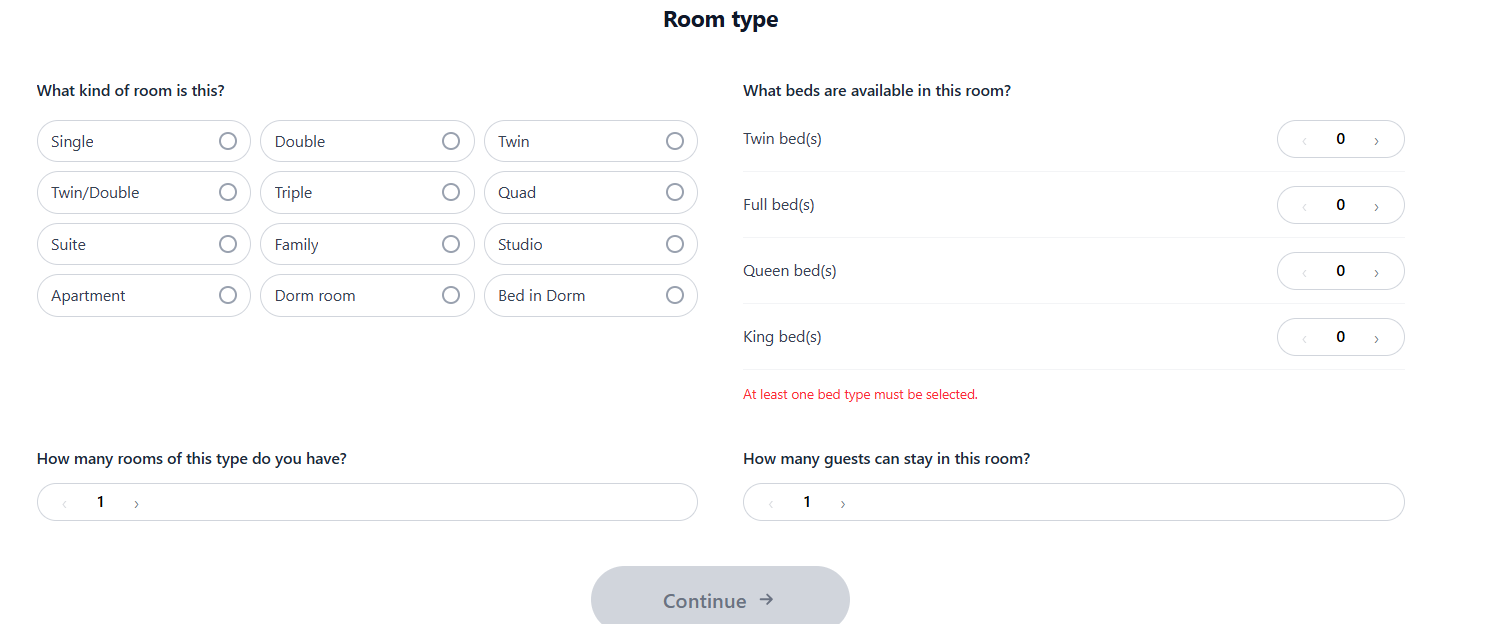Select the Suite room type
The height and width of the screenshot is (624, 1492).
tap(144, 244)
